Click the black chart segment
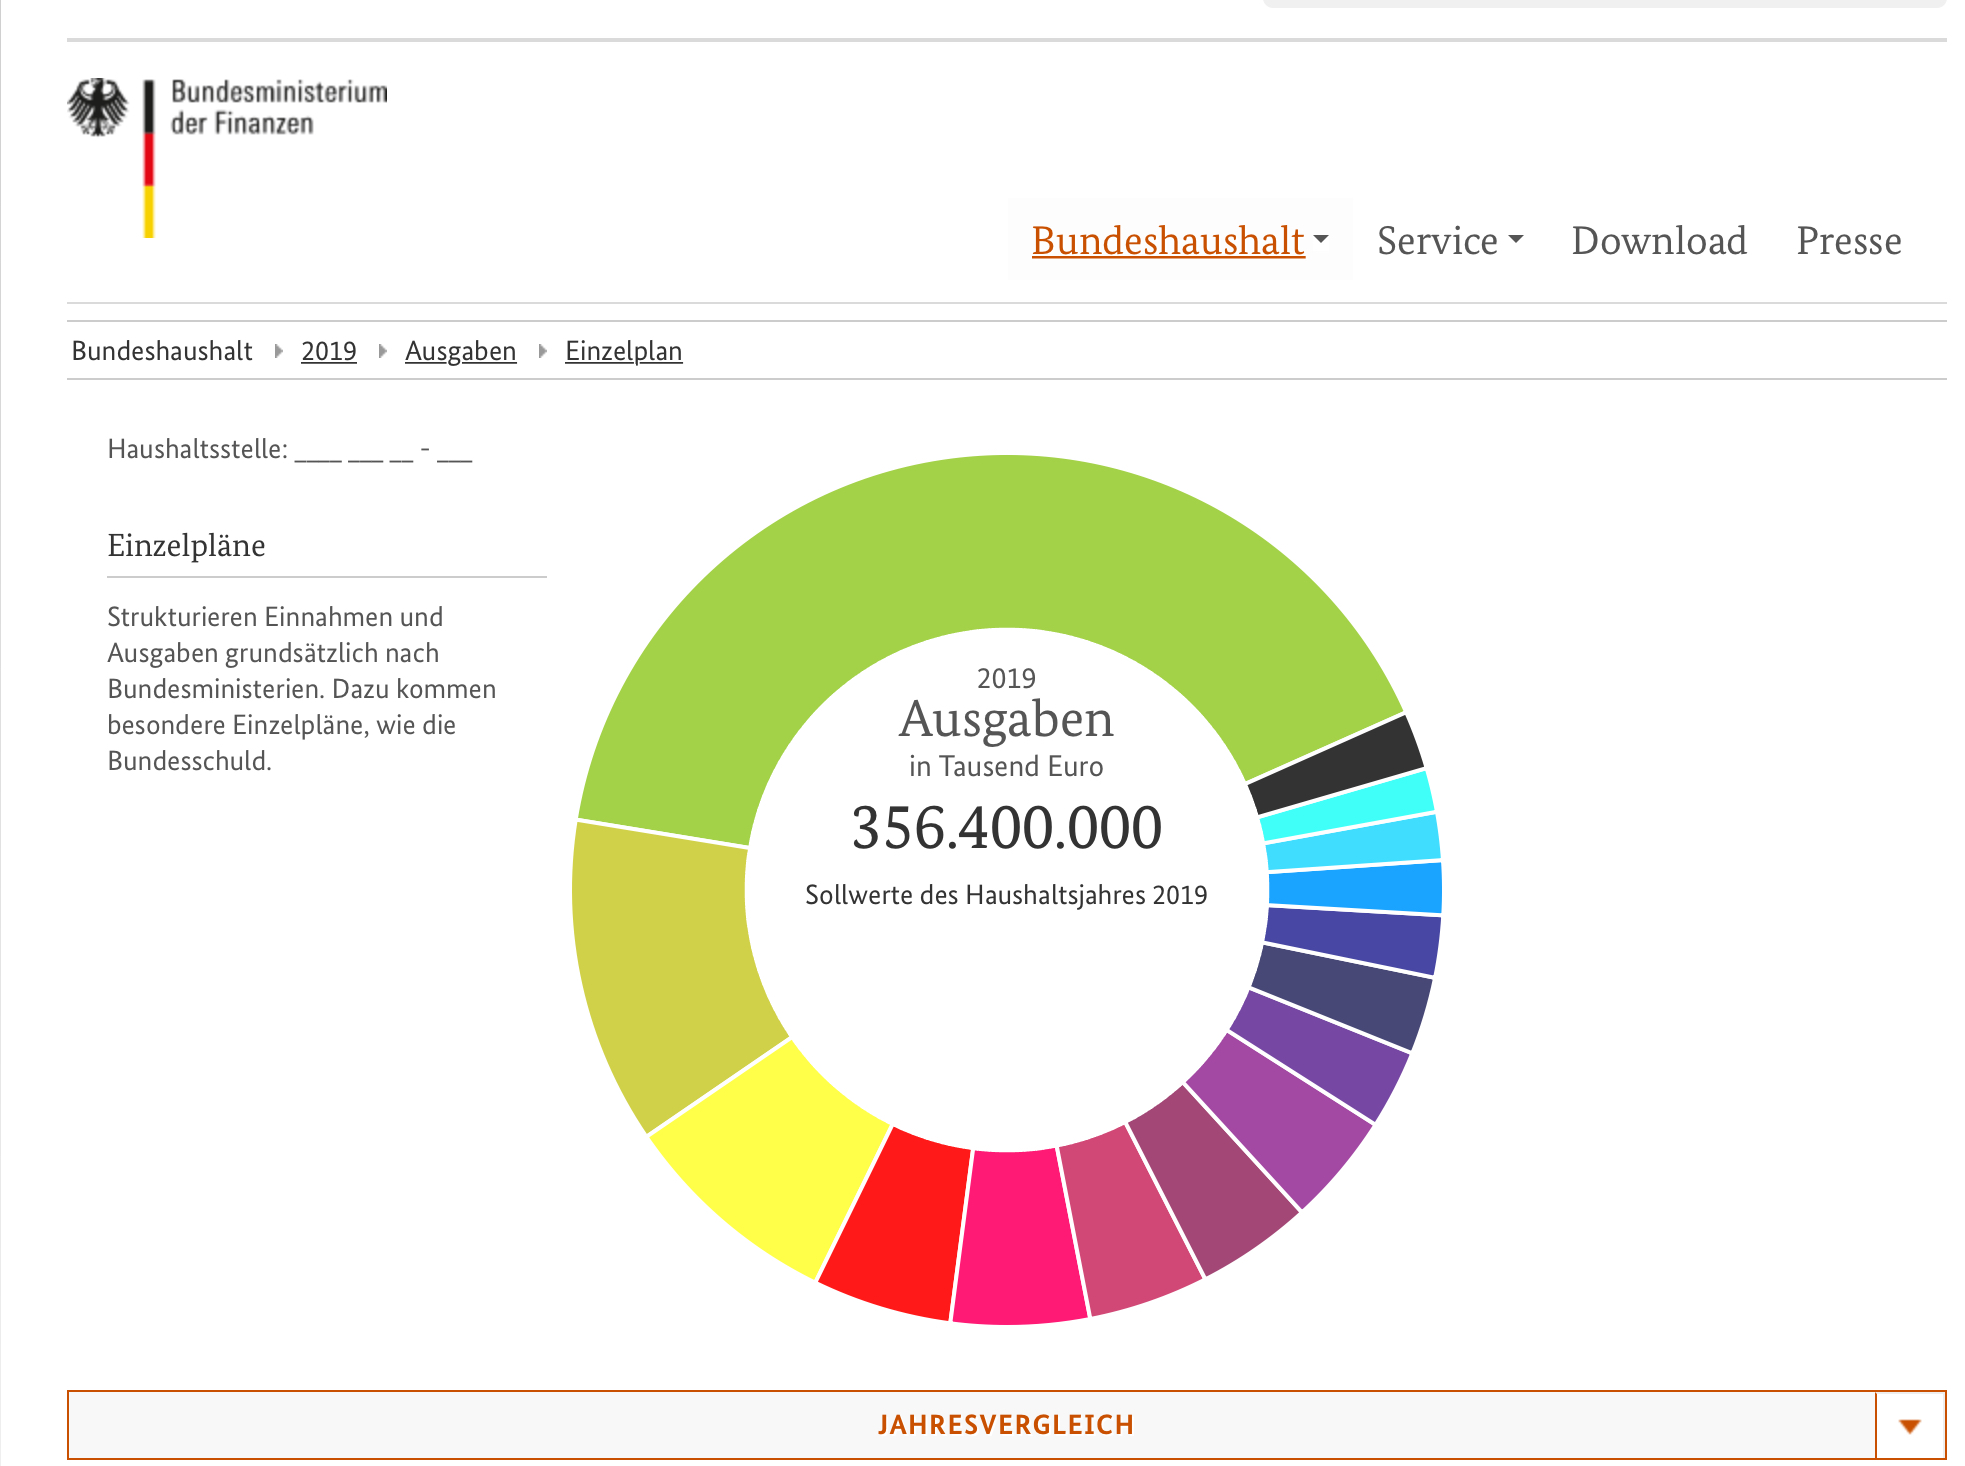This screenshot has height=1466, width=1965. [1335, 765]
